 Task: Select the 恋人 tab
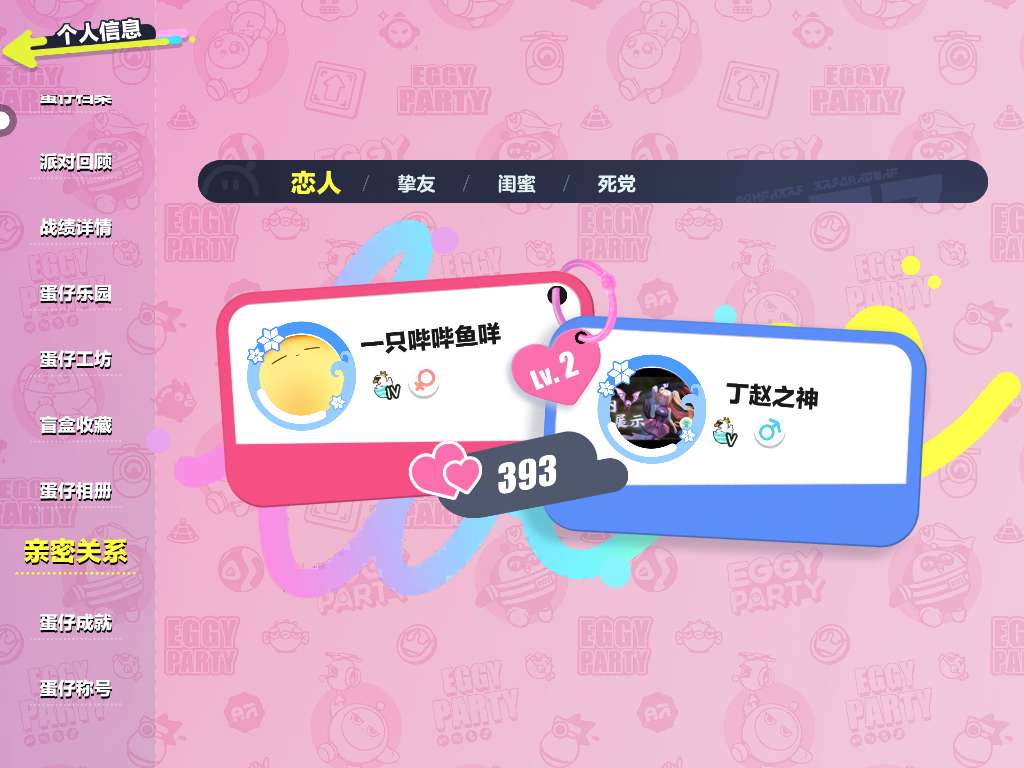316,182
